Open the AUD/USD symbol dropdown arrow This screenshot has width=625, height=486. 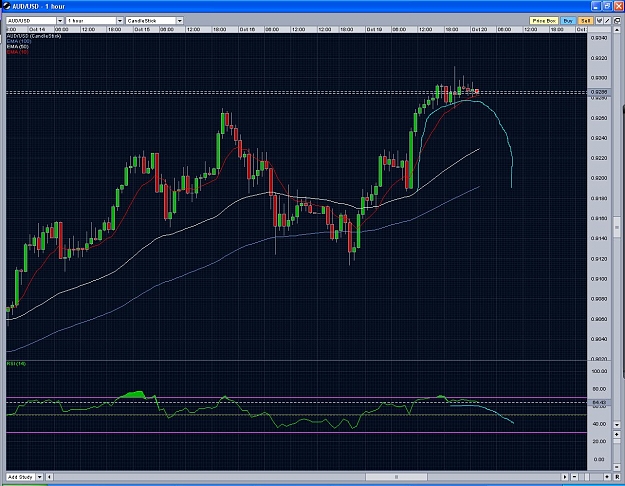pyautogui.click(x=60, y=21)
